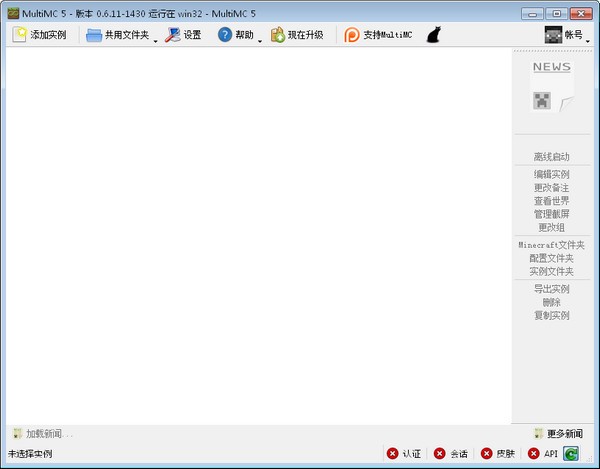Click 现在升级 (Update Now) toolbar icon

(x=297, y=35)
